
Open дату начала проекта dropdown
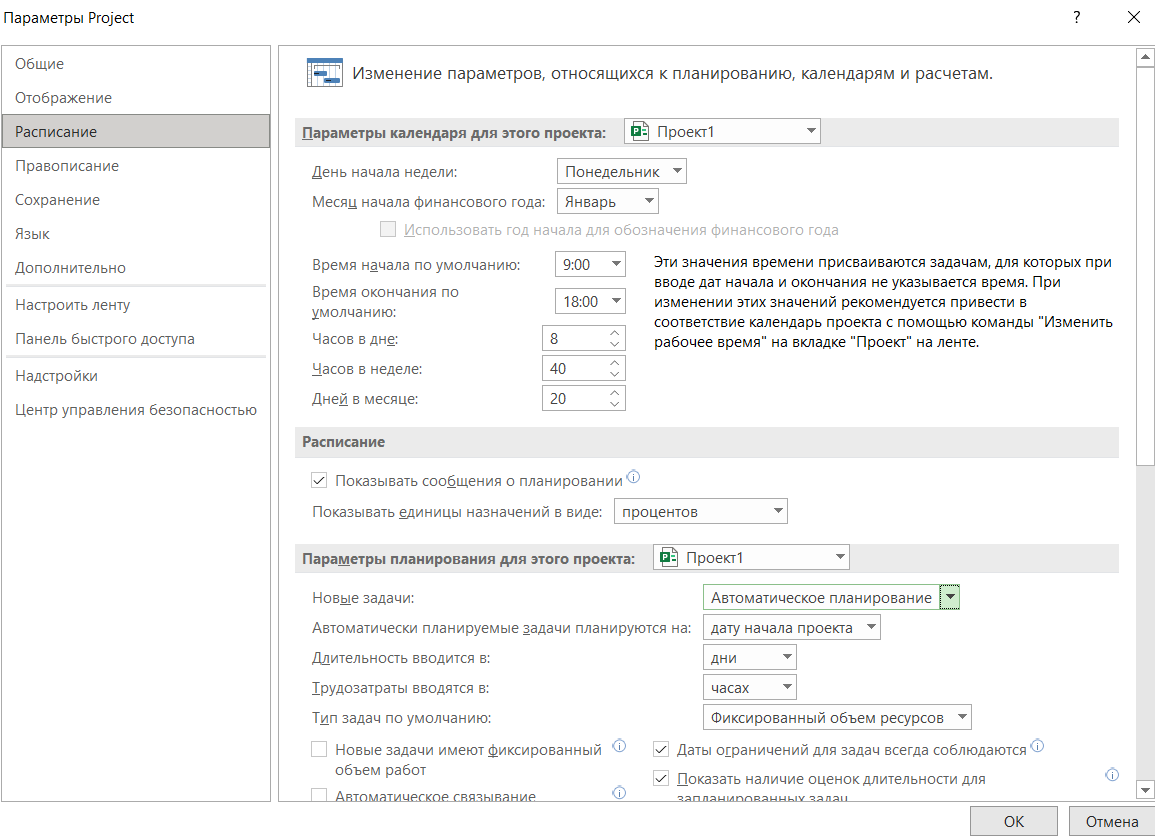coord(792,628)
